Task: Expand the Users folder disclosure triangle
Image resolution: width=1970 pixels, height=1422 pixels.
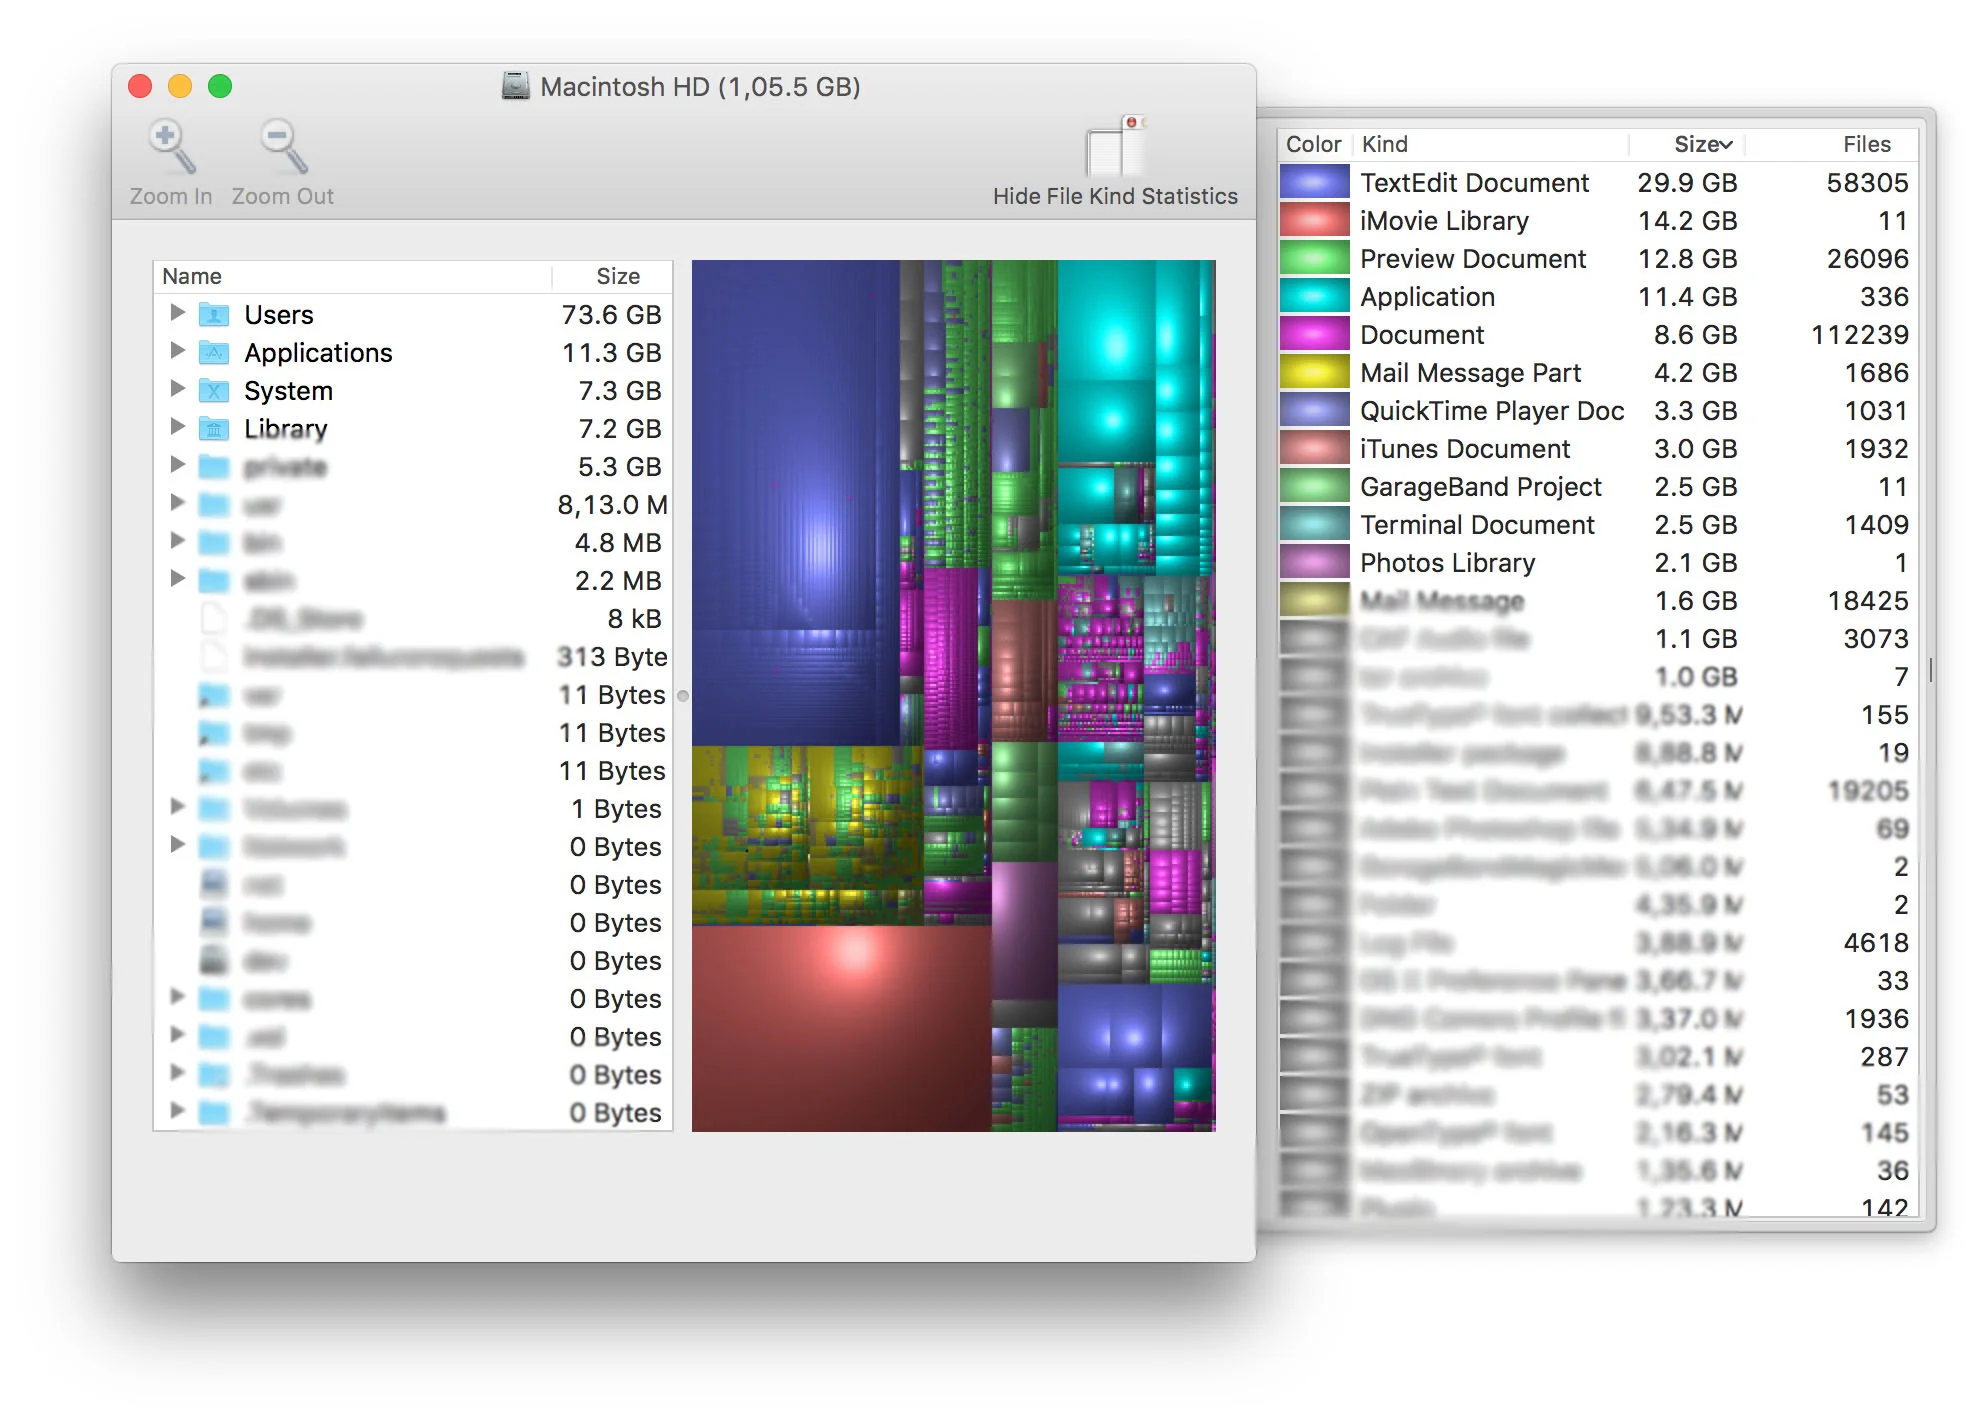Action: coord(178,314)
